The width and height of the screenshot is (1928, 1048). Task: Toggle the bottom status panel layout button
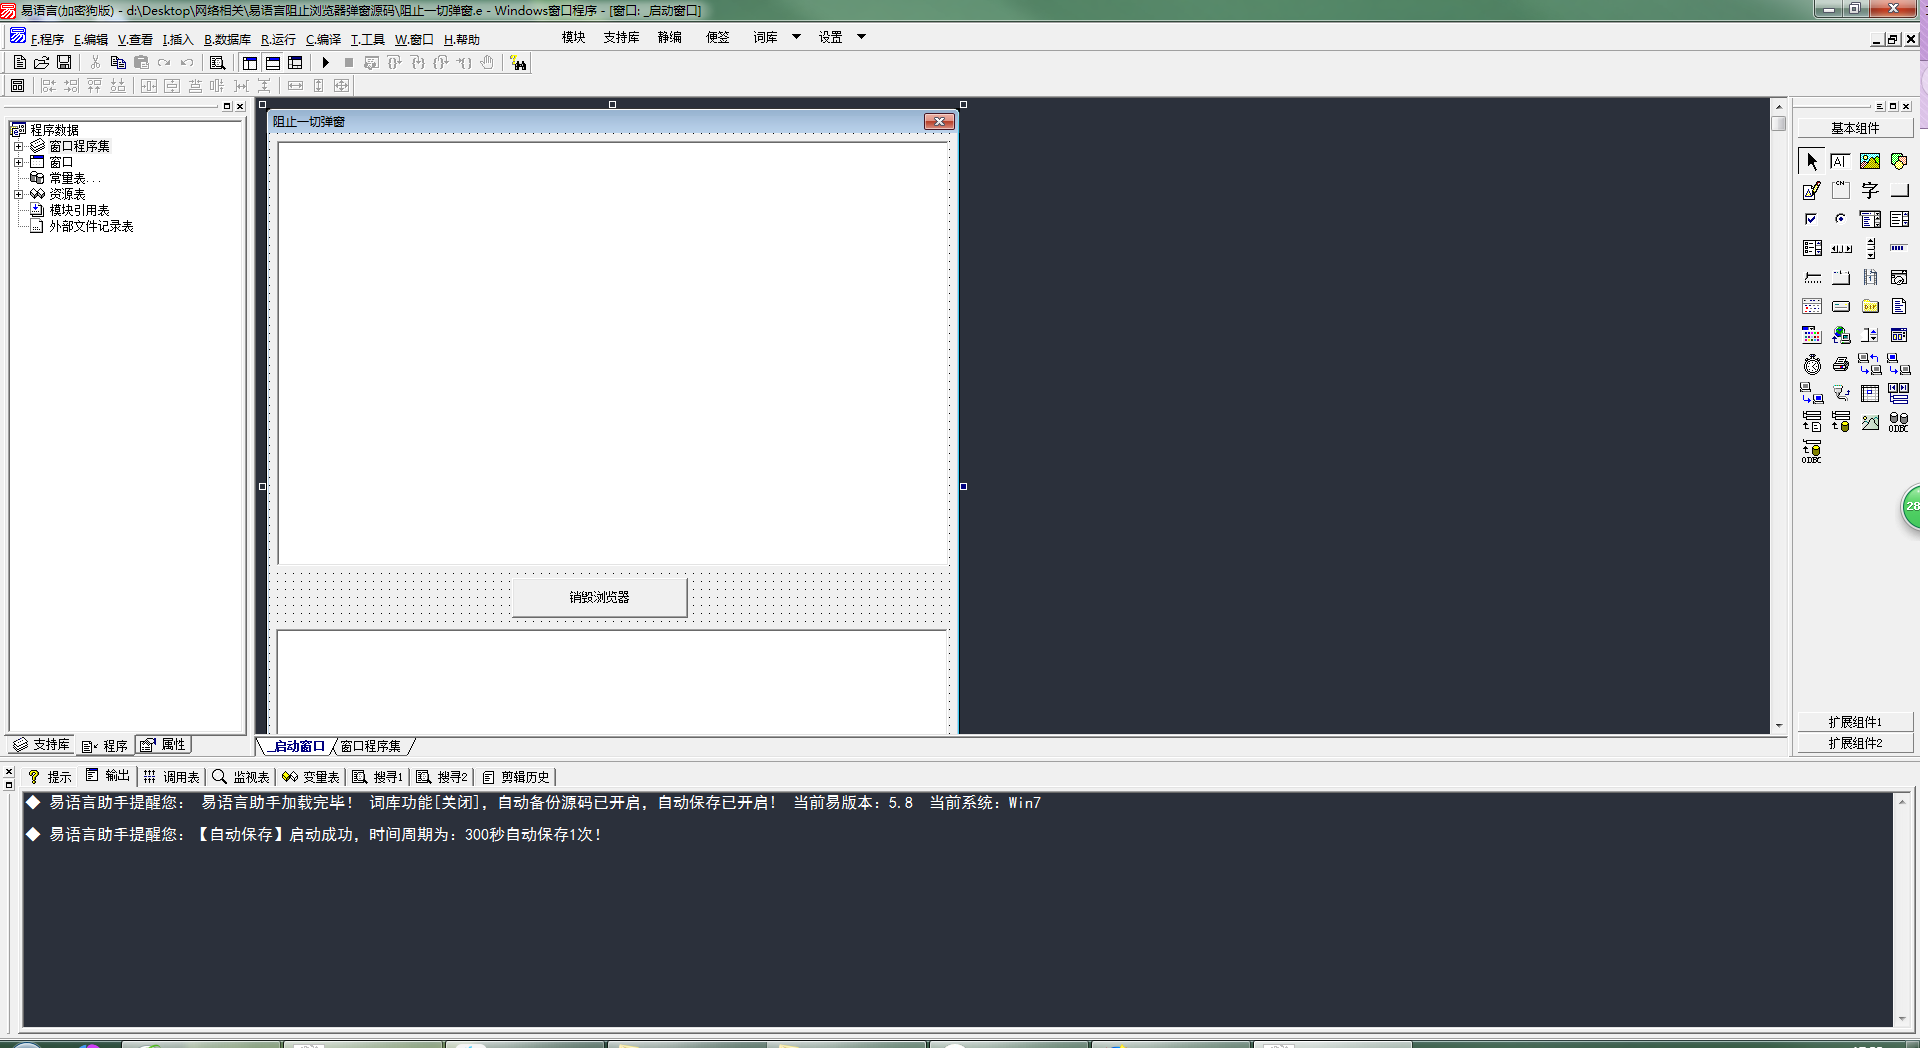[x=273, y=62]
